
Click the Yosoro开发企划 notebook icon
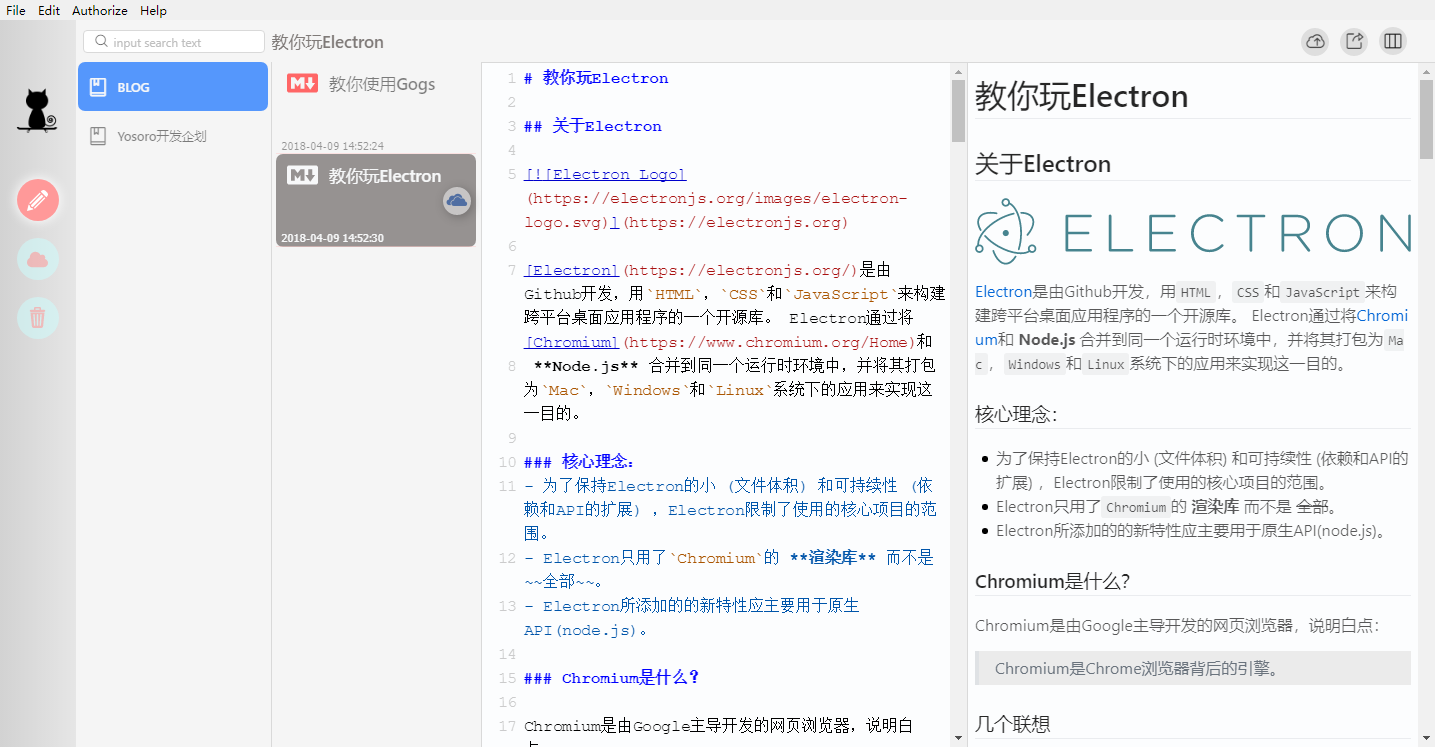[x=98, y=136]
